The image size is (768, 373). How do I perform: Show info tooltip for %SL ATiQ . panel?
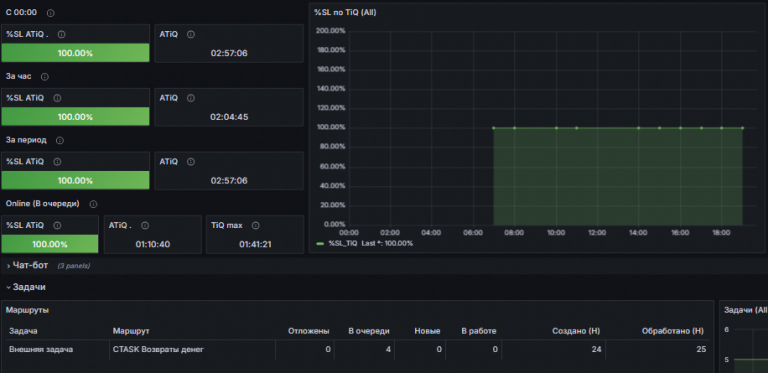pyautogui.click(x=61, y=35)
